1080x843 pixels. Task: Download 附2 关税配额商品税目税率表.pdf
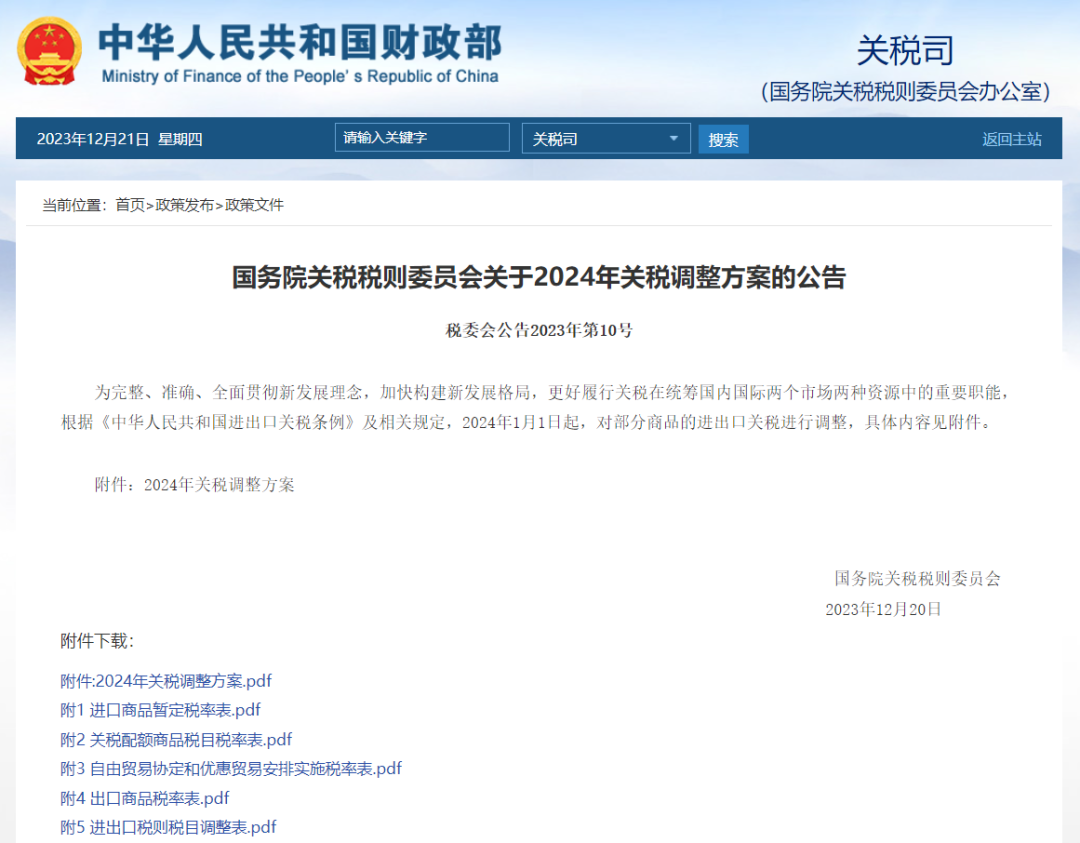[x=176, y=739]
